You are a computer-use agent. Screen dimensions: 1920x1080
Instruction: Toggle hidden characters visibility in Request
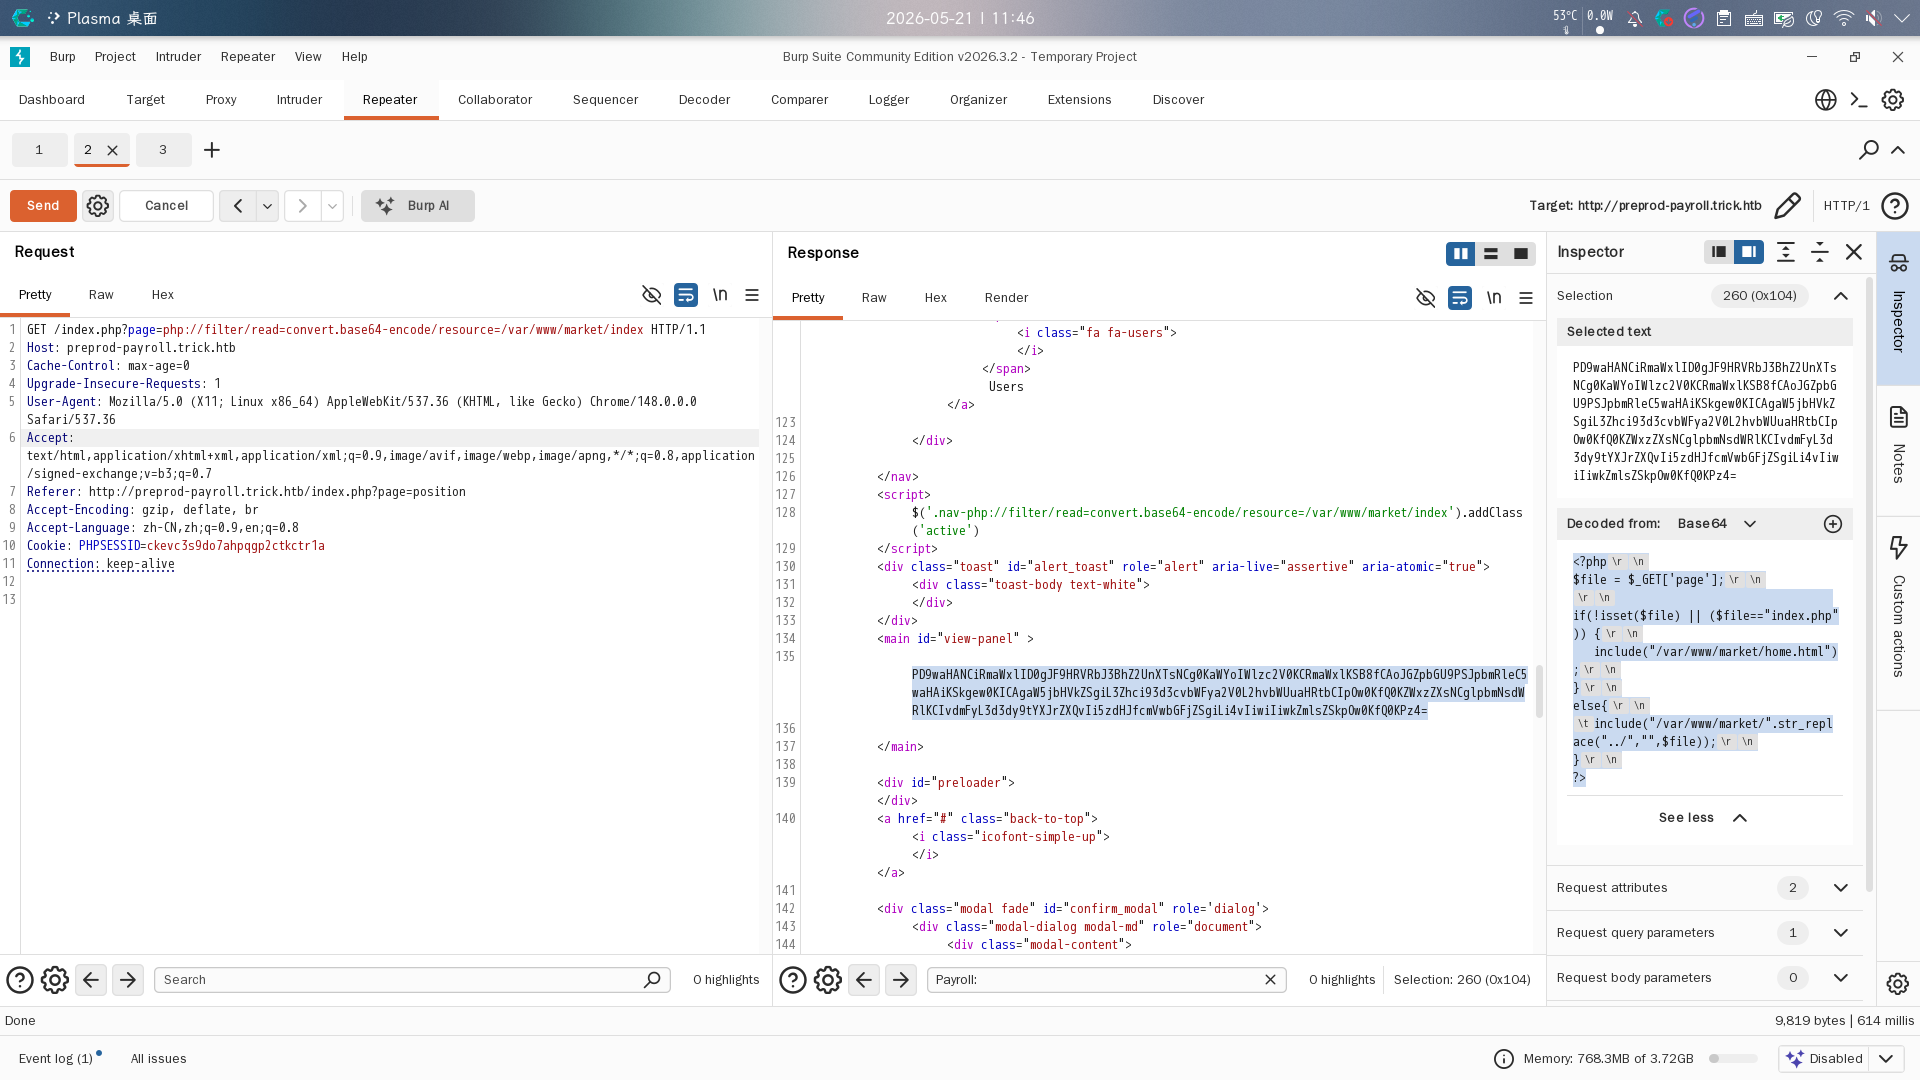point(652,295)
